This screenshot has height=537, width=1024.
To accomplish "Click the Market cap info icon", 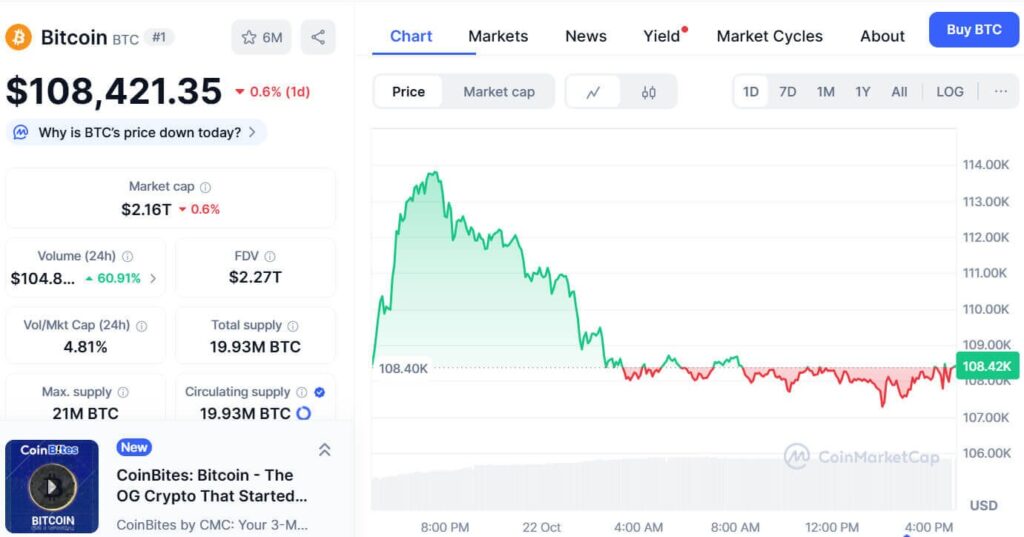I will (205, 187).
